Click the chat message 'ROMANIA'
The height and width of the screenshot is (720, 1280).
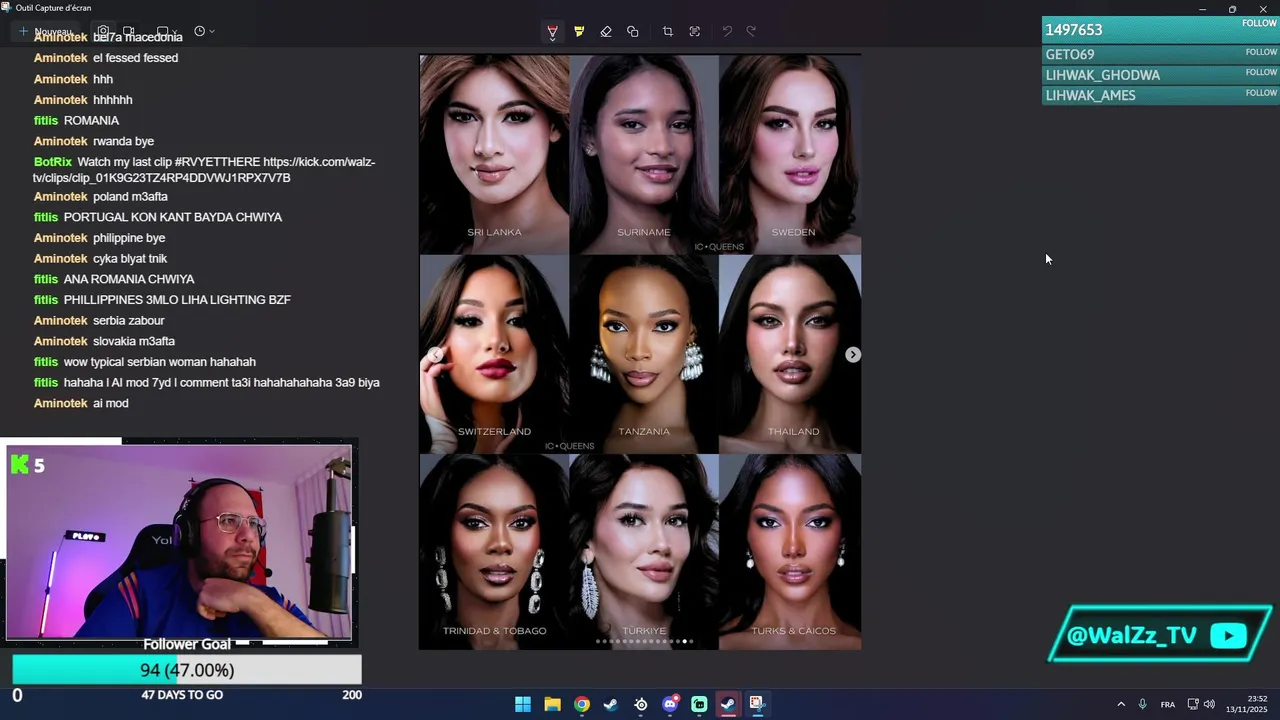coord(91,121)
